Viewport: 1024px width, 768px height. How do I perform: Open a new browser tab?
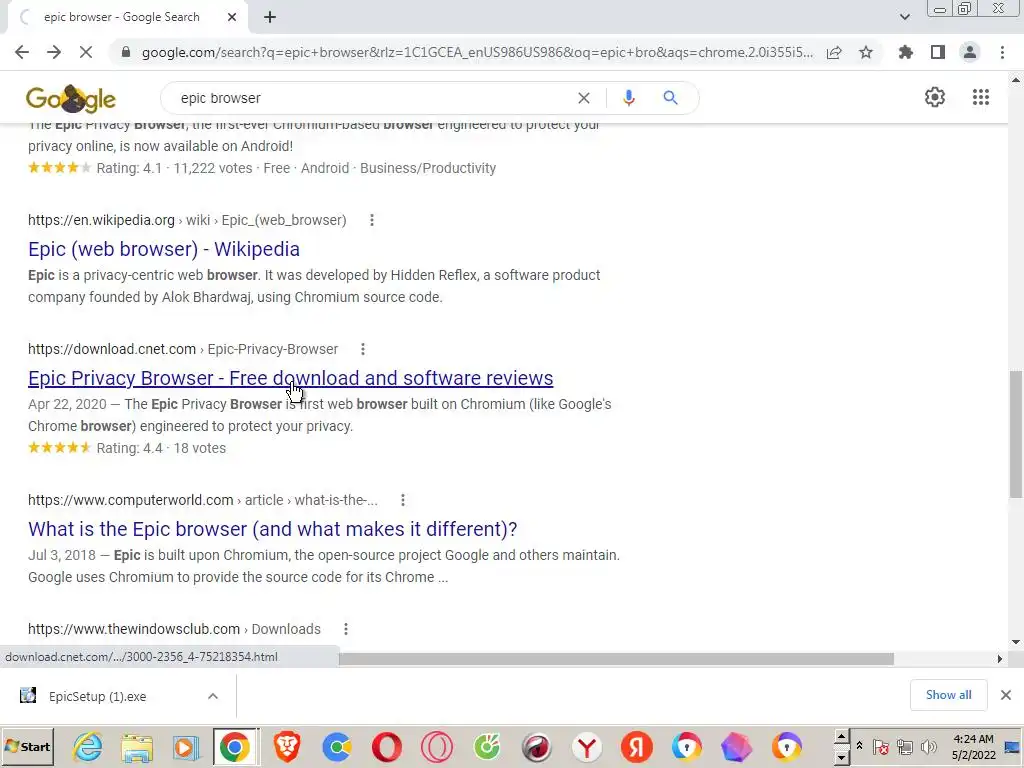(x=270, y=18)
